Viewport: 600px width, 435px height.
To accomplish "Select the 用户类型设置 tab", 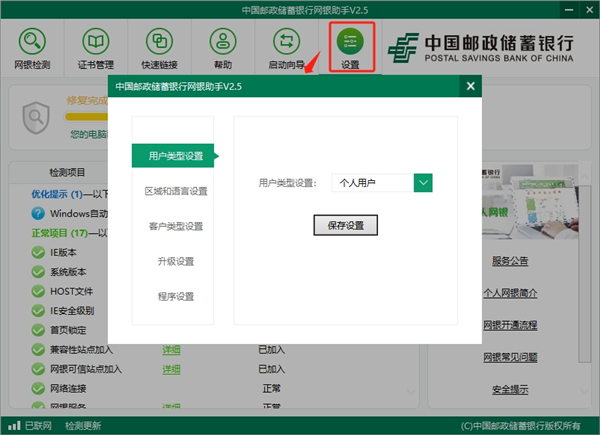I will 175,156.
